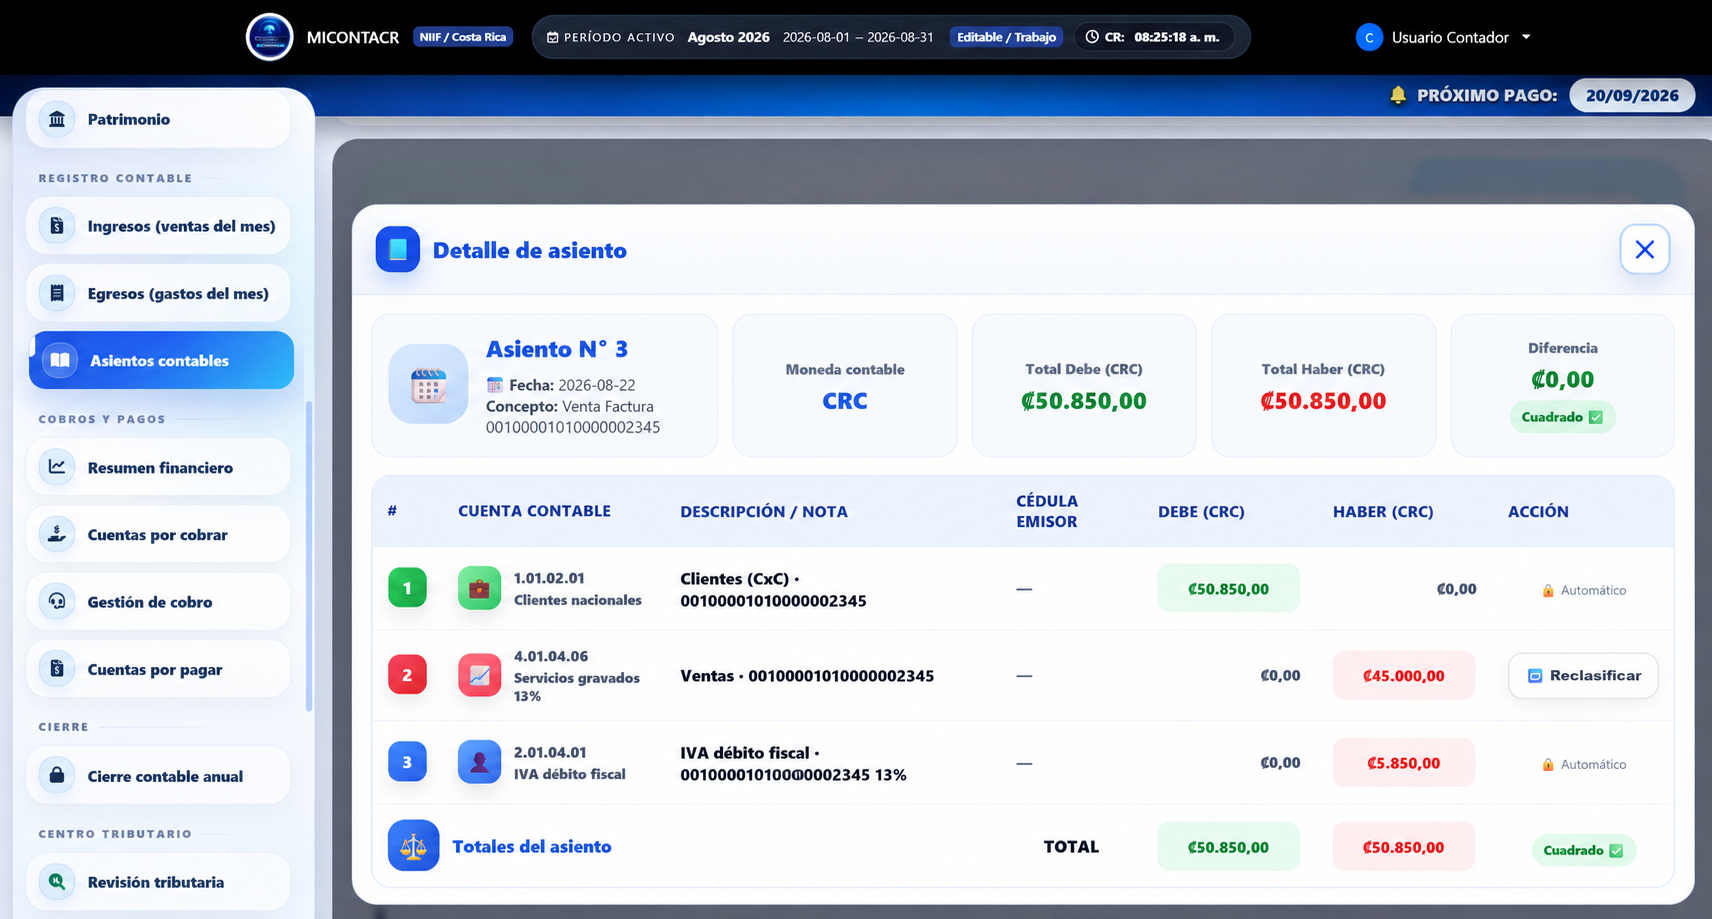This screenshot has height=919, width=1712.
Task: Click the calendar icon beside Asiento N° 3
Action: coord(428,384)
